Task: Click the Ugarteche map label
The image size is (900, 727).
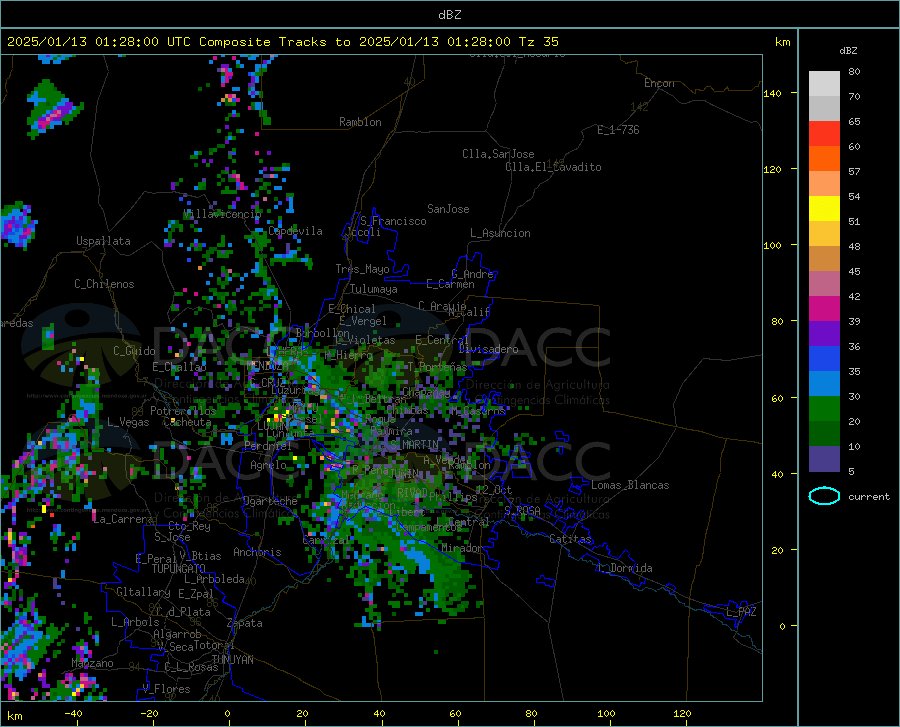Action: coord(270,501)
